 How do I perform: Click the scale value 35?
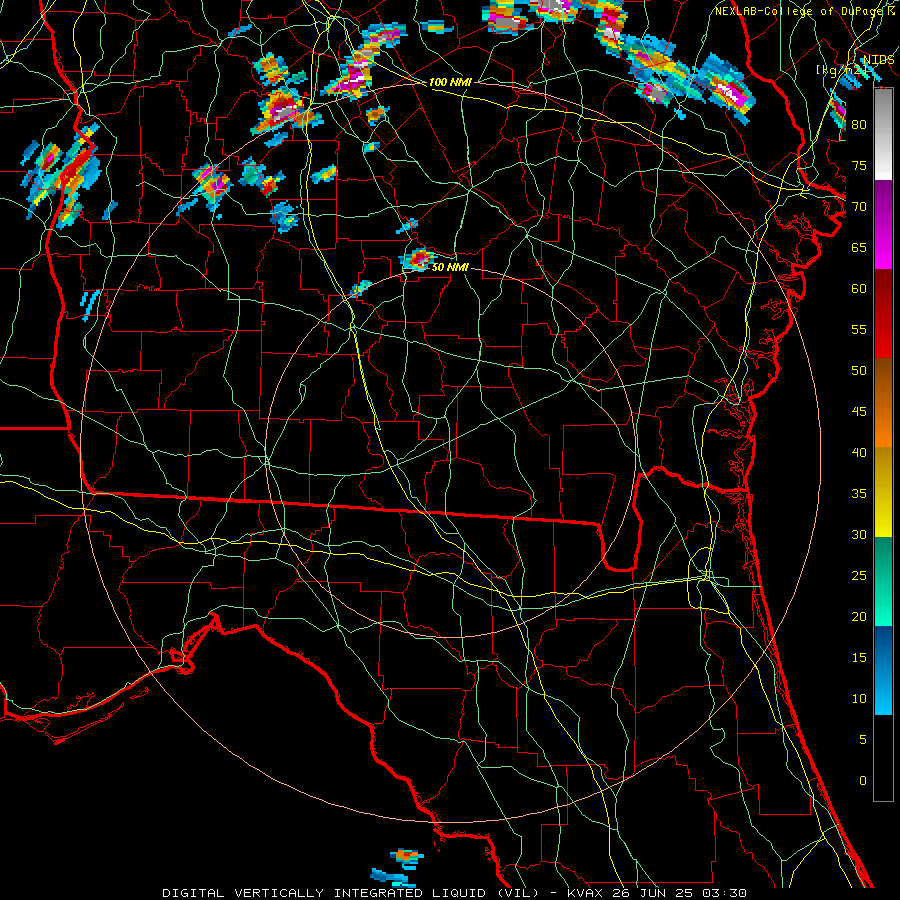point(859,494)
